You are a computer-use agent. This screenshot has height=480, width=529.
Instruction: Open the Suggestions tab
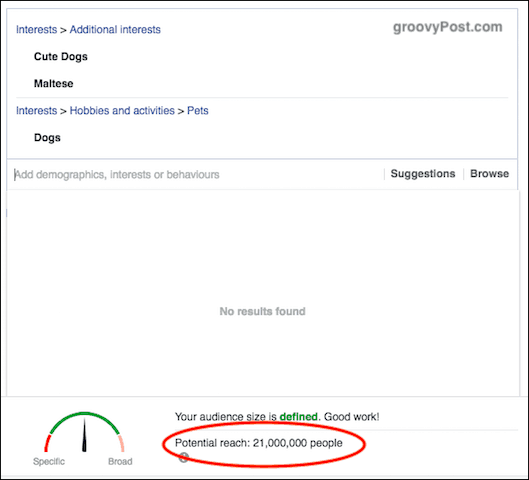coord(423,173)
